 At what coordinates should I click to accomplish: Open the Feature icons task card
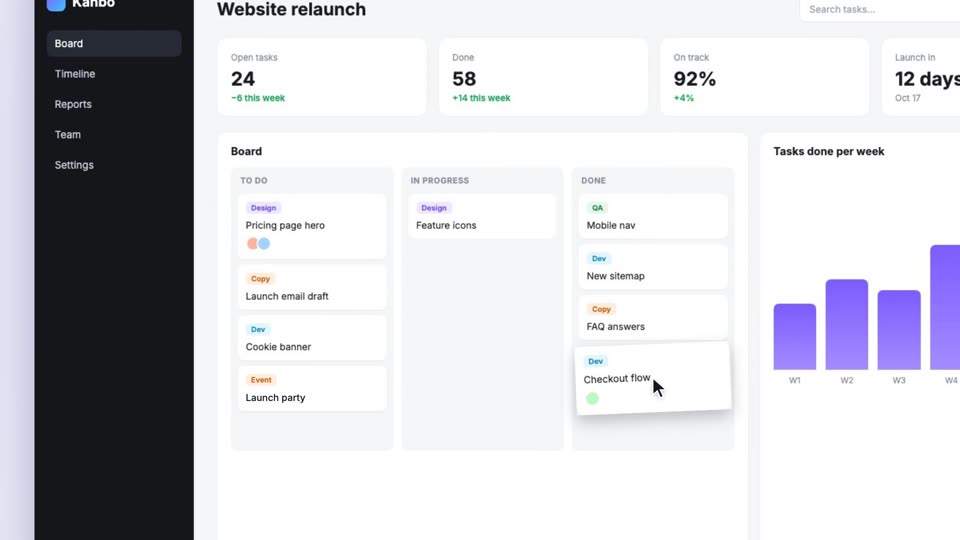tap(482, 216)
